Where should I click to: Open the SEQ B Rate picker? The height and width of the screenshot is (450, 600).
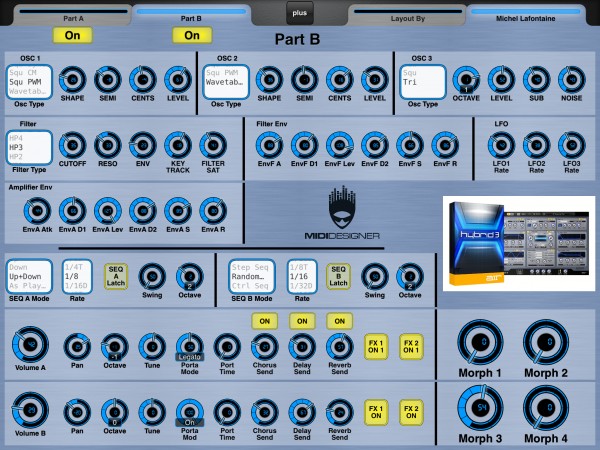click(x=302, y=277)
